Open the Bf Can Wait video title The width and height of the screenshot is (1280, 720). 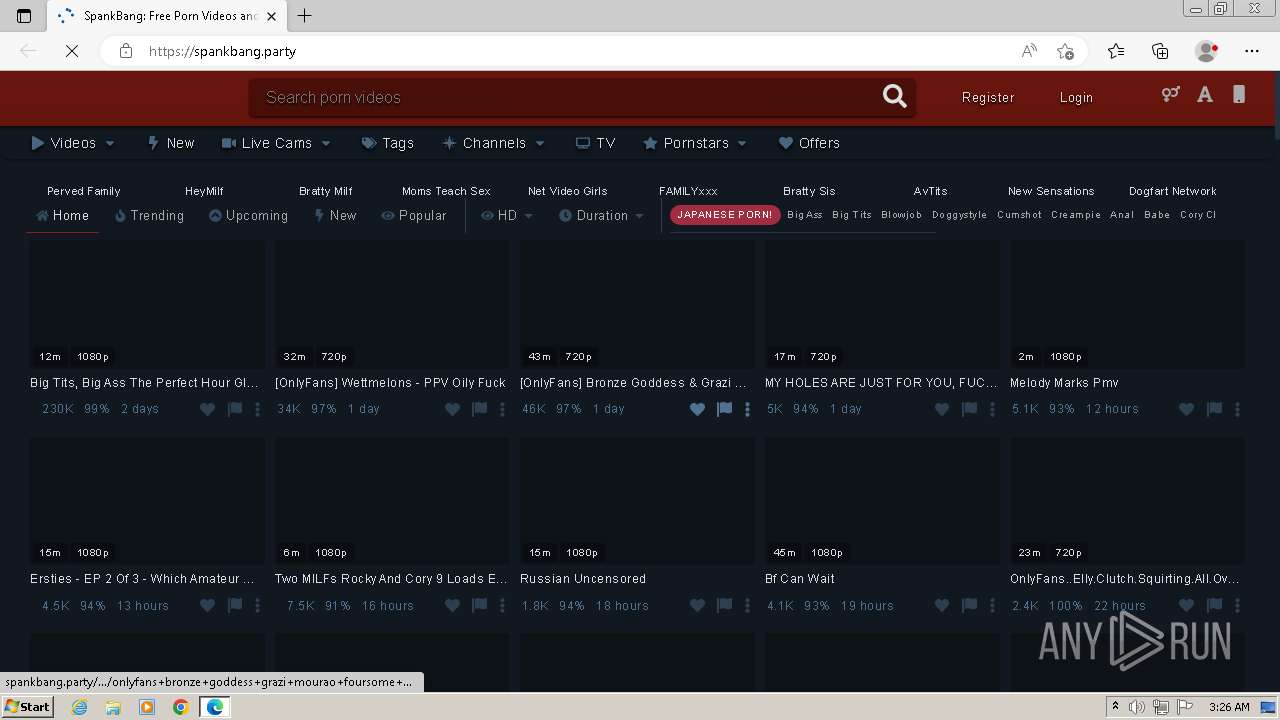tap(799, 579)
